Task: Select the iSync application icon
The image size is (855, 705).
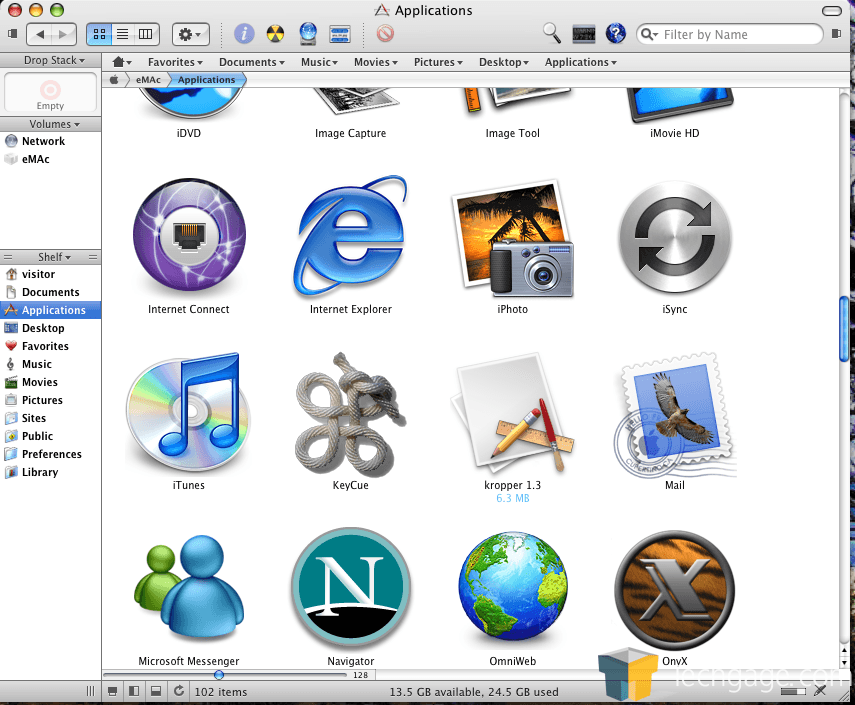Action: [675, 237]
